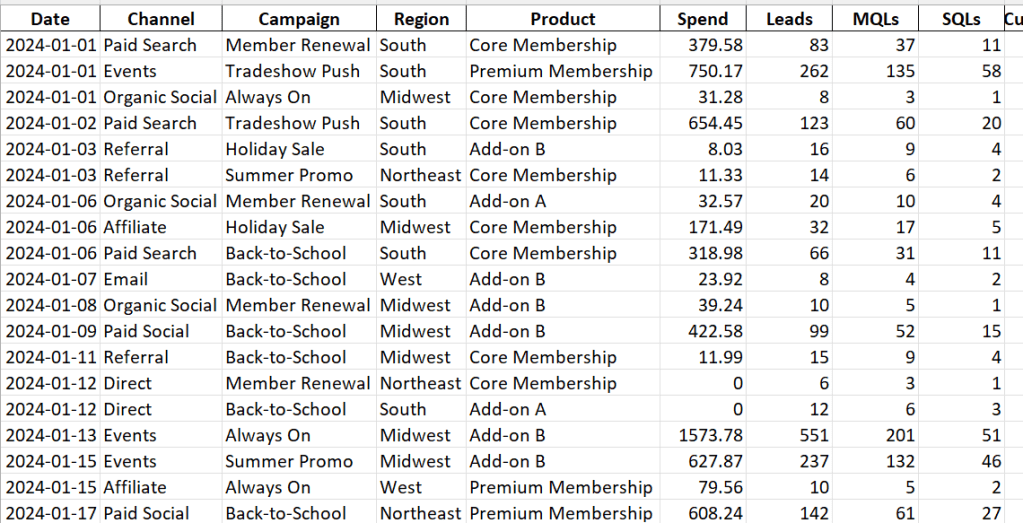Click the Add-on A cell on 2024-01-12
1023x523 pixels.
(x=561, y=409)
